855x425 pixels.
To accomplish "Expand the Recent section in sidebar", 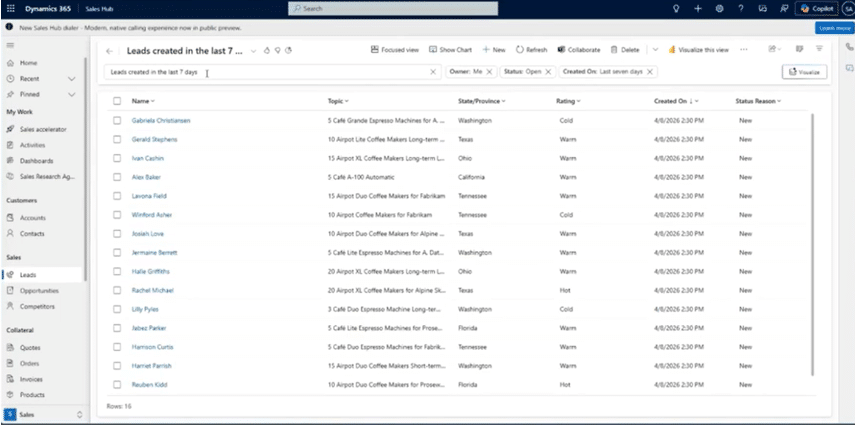I will 72,78.
